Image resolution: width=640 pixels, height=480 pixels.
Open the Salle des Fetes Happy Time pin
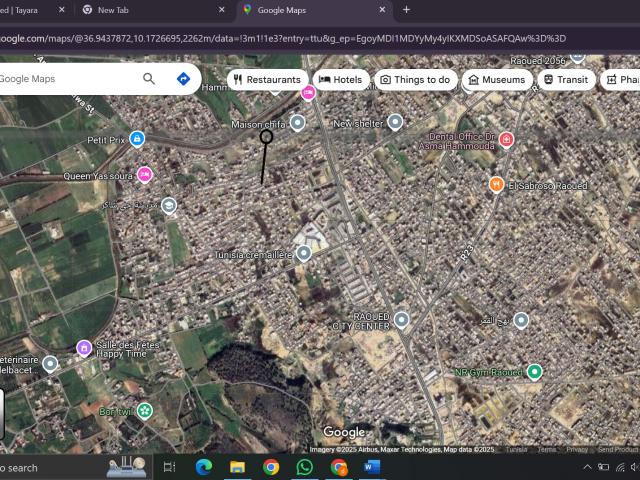(x=84, y=348)
